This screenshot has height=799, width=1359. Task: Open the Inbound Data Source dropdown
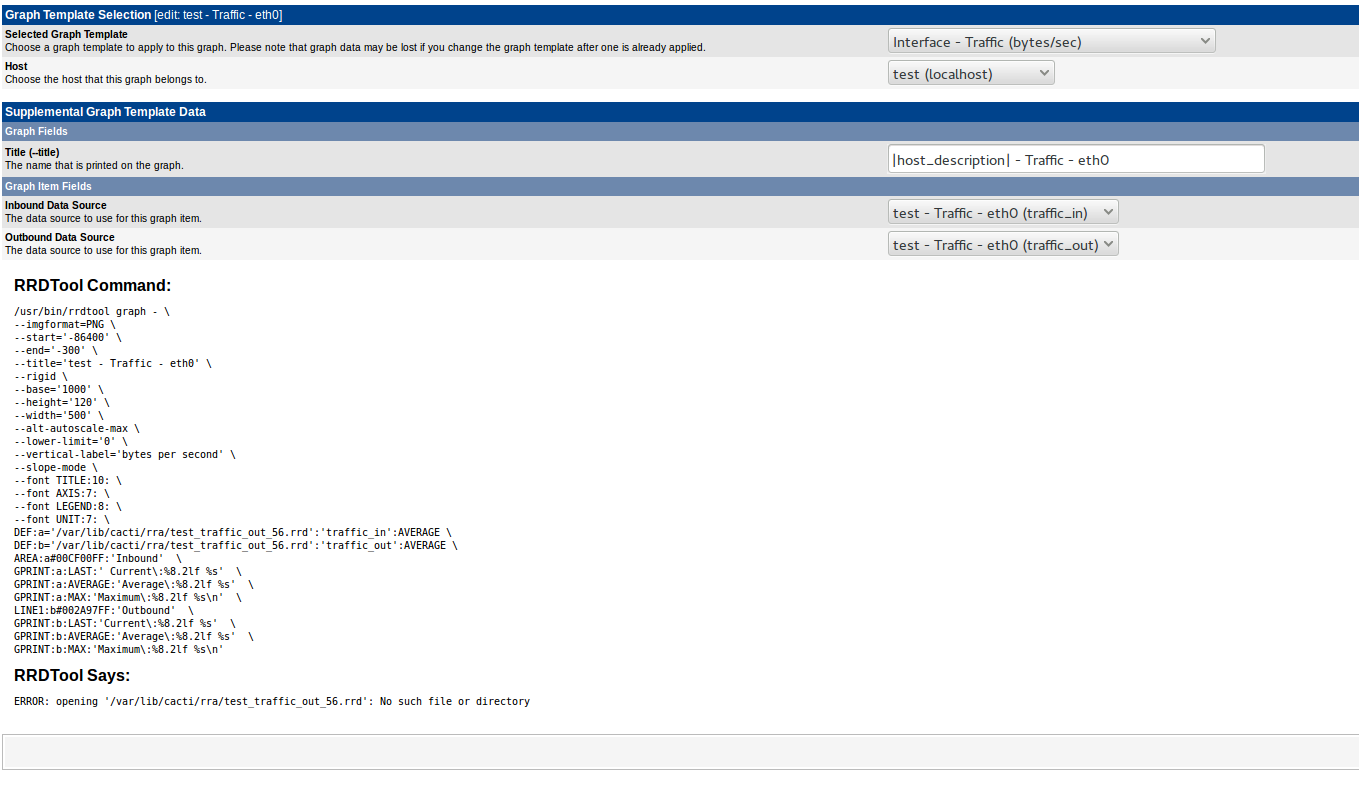point(1003,212)
